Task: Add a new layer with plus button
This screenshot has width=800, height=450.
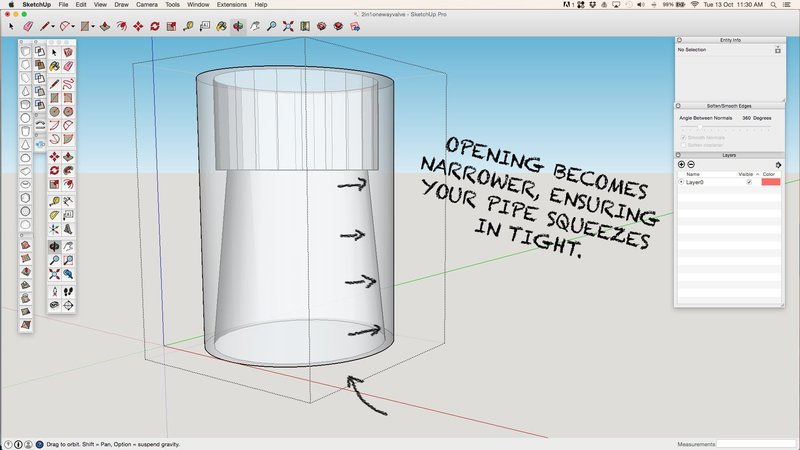Action: (681, 164)
